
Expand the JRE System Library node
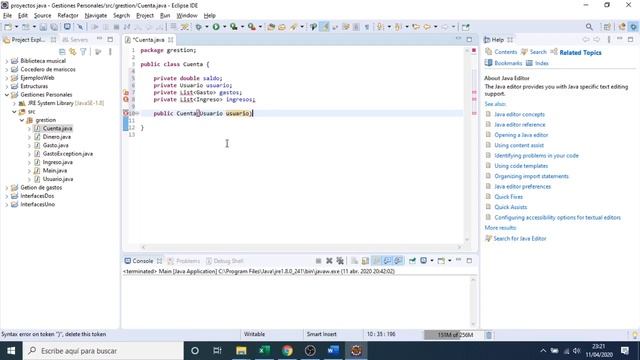coord(14,103)
